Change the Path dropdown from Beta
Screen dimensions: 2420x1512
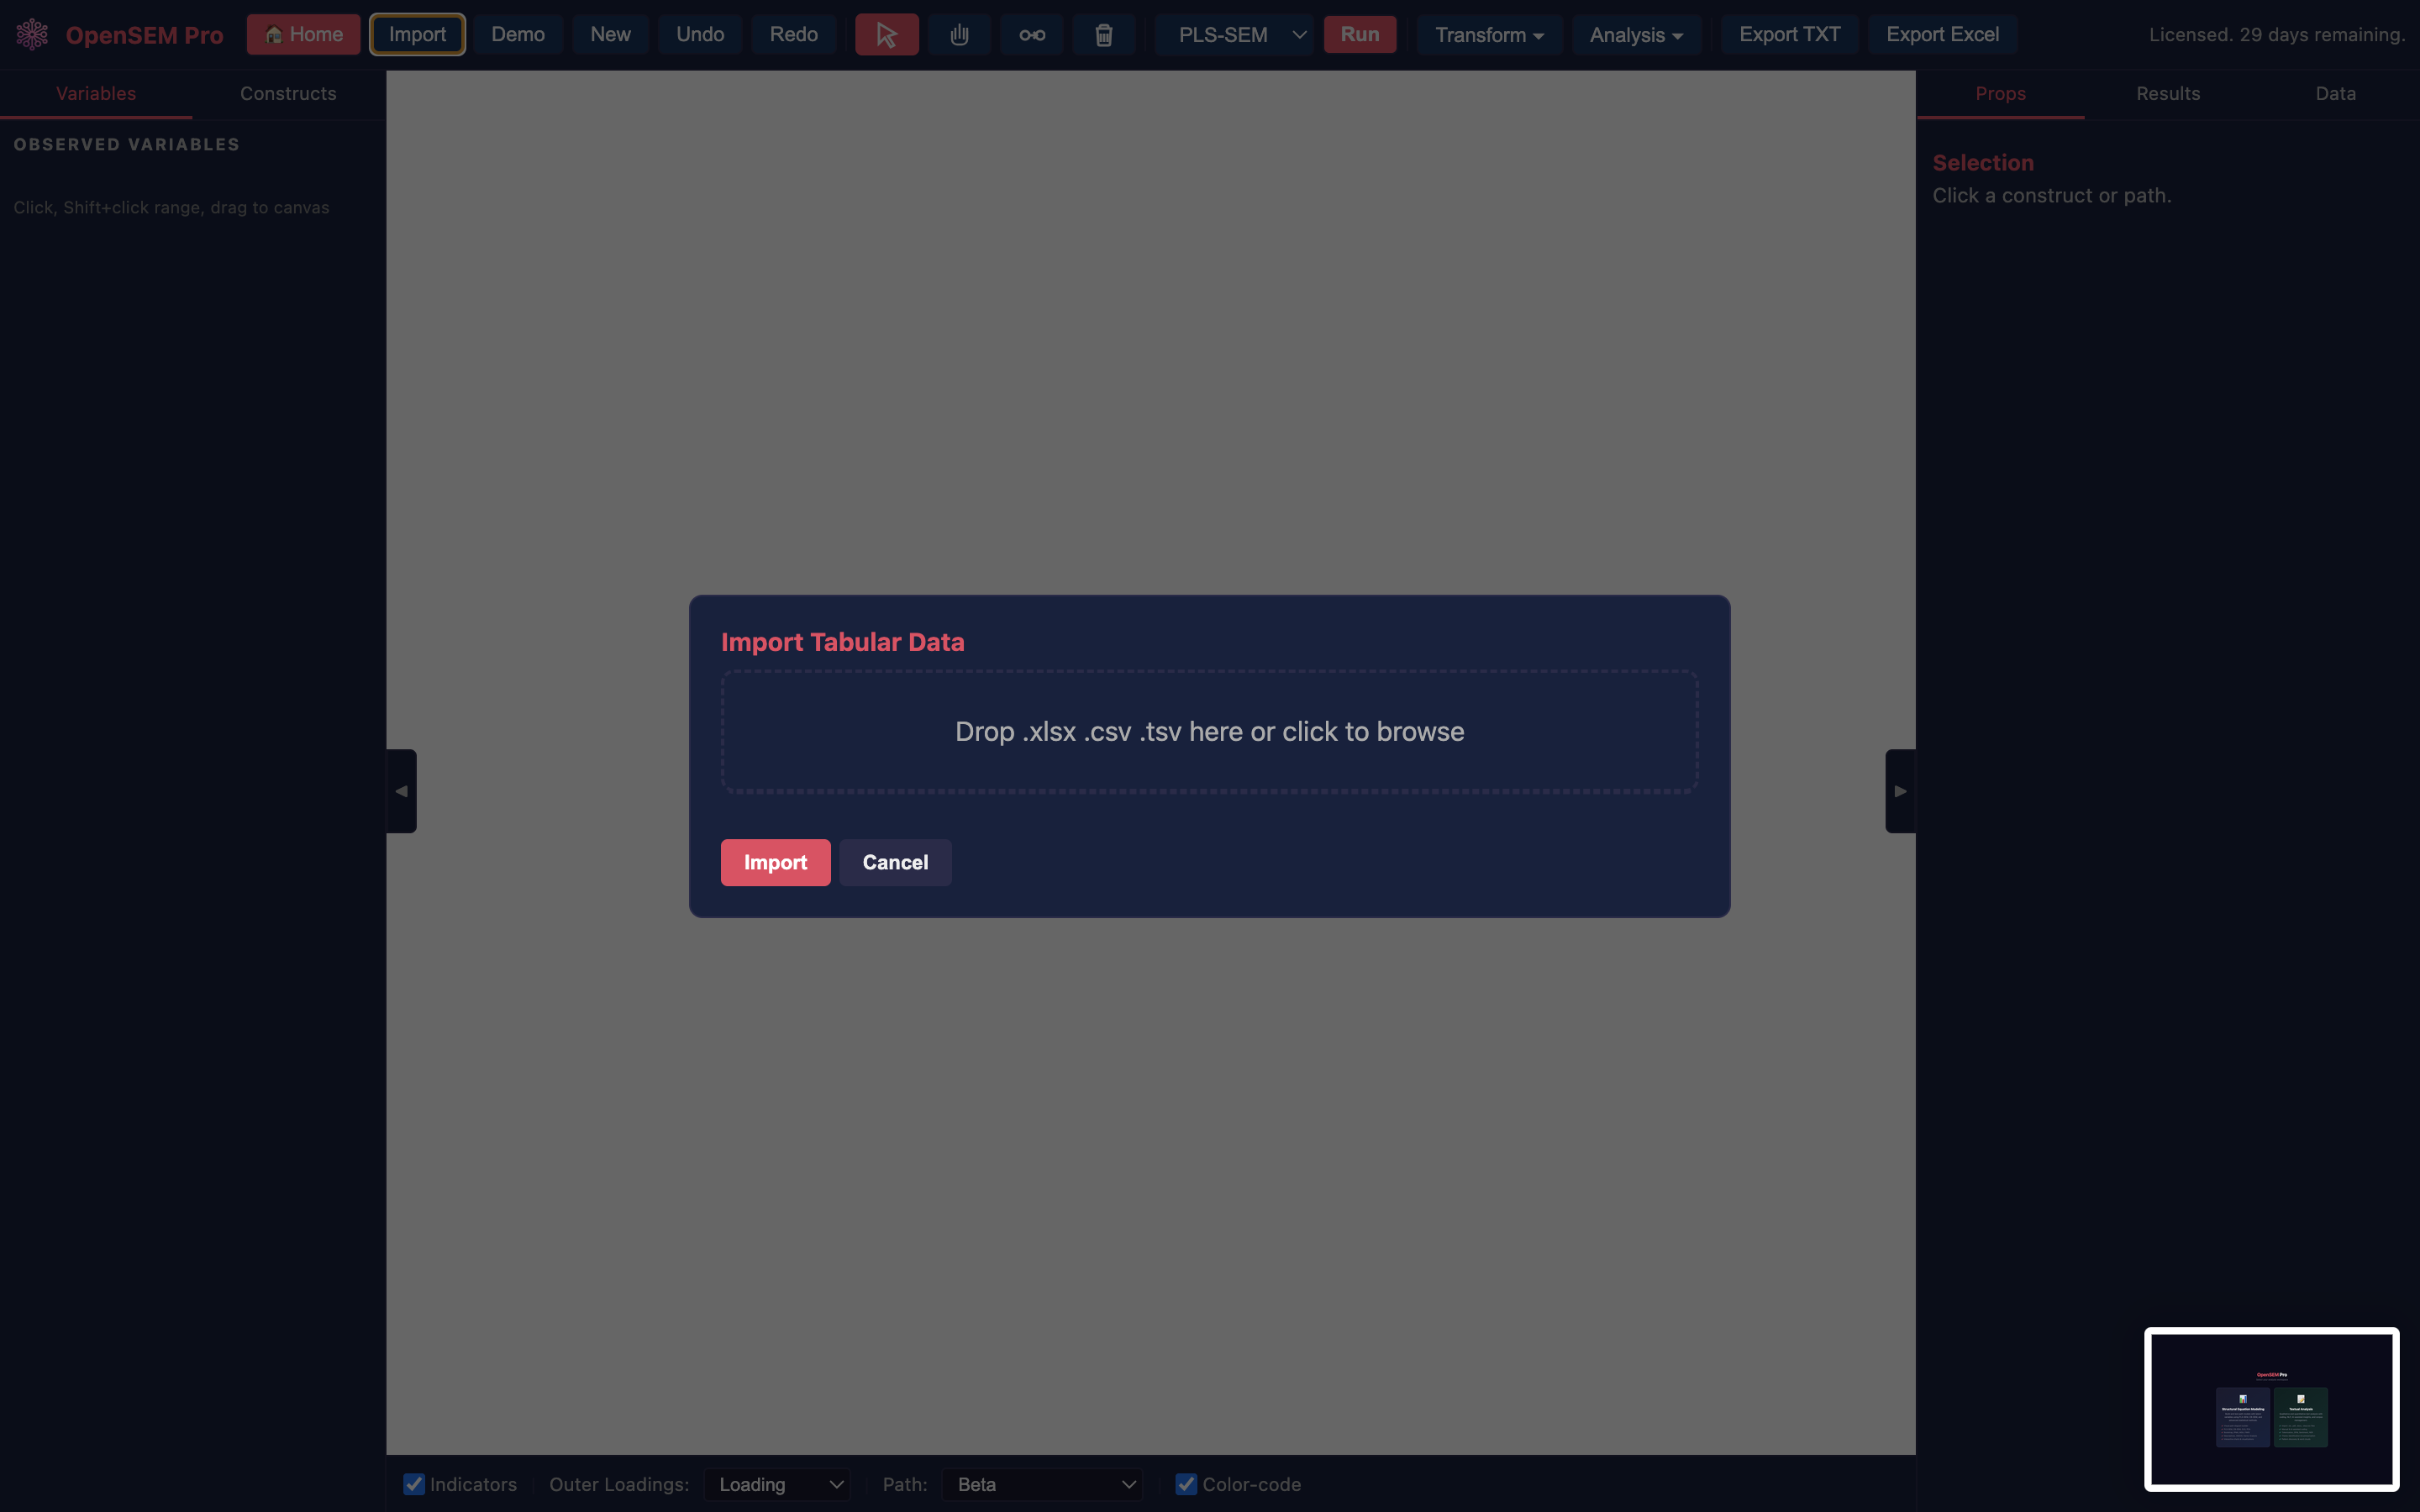click(1042, 1484)
